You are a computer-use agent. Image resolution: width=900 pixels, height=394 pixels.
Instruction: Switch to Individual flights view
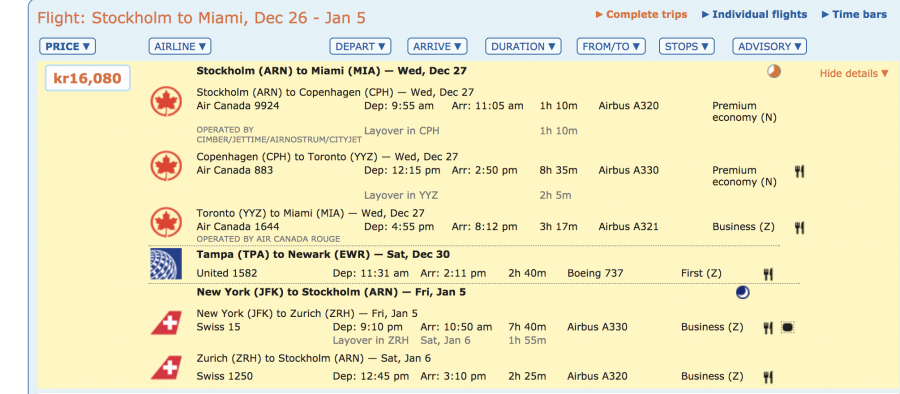[754, 14]
